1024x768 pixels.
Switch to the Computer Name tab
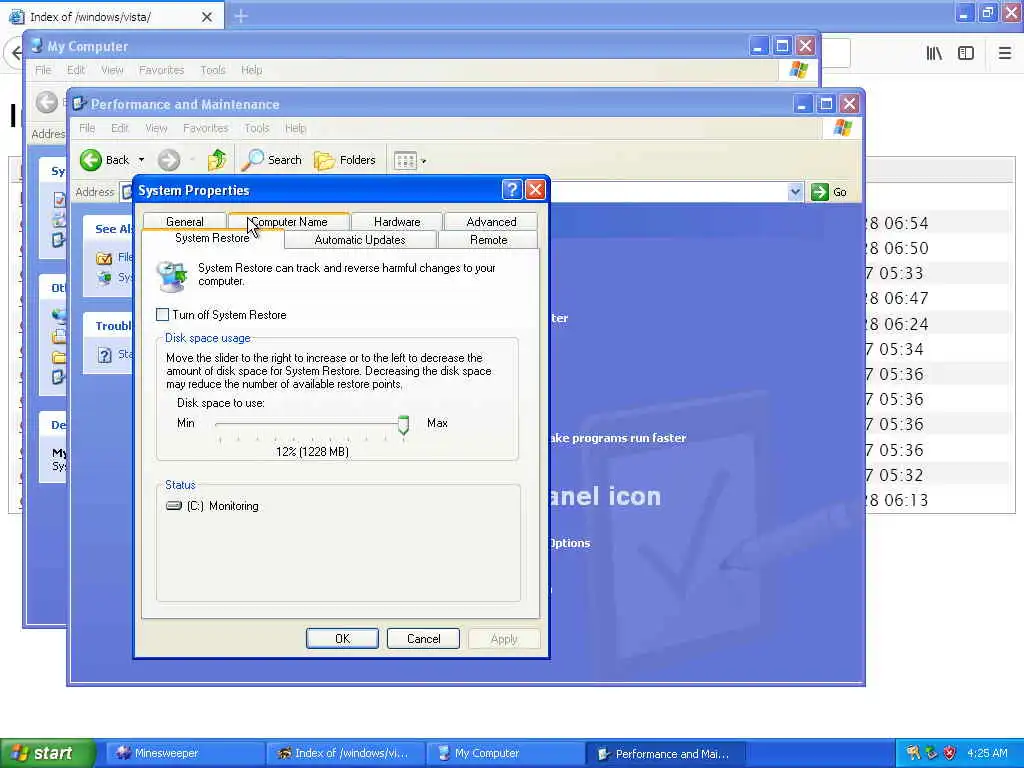pyautogui.click(x=289, y=221)
